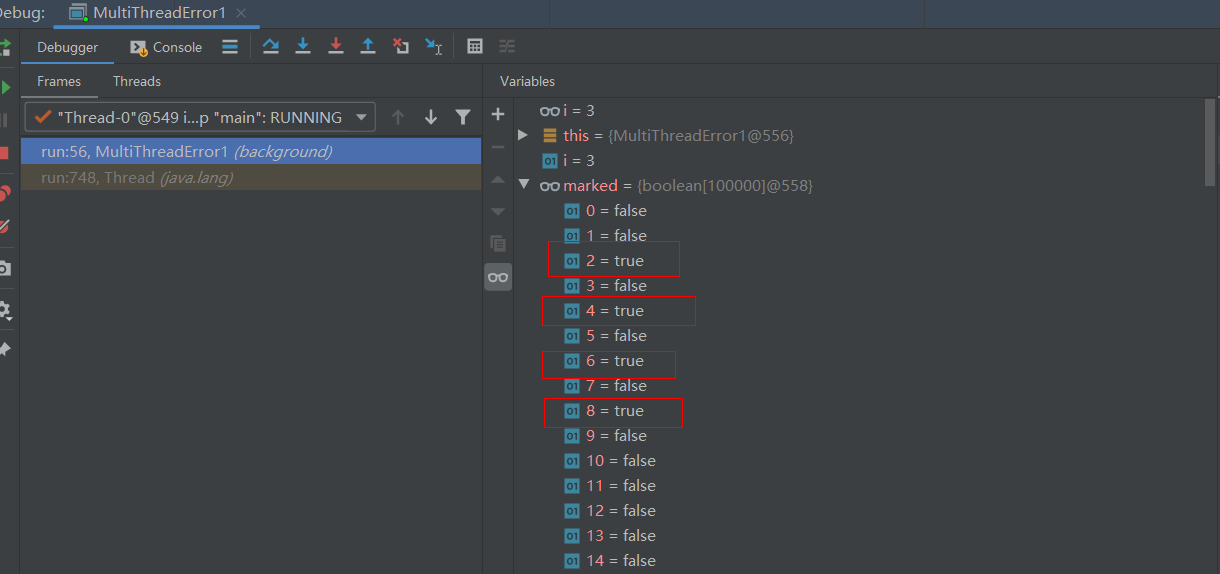The image size is (1220, 574).
Task: Open the Threads tab
Action: tap(137, 81)
